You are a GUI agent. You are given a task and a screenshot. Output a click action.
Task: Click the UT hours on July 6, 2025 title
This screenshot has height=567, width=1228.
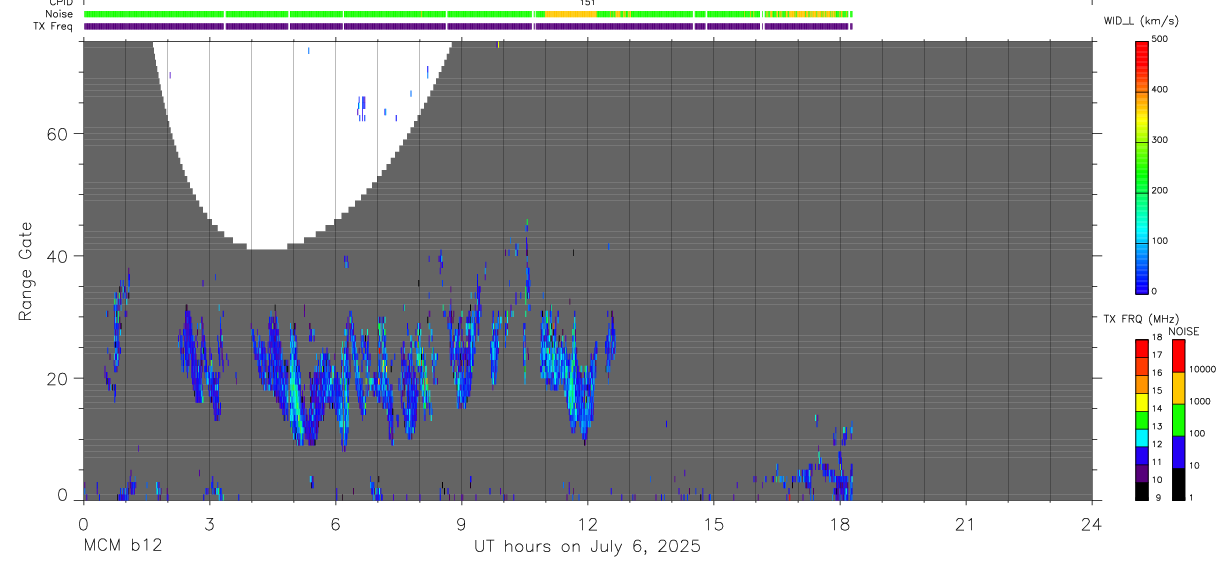point(588,546)
